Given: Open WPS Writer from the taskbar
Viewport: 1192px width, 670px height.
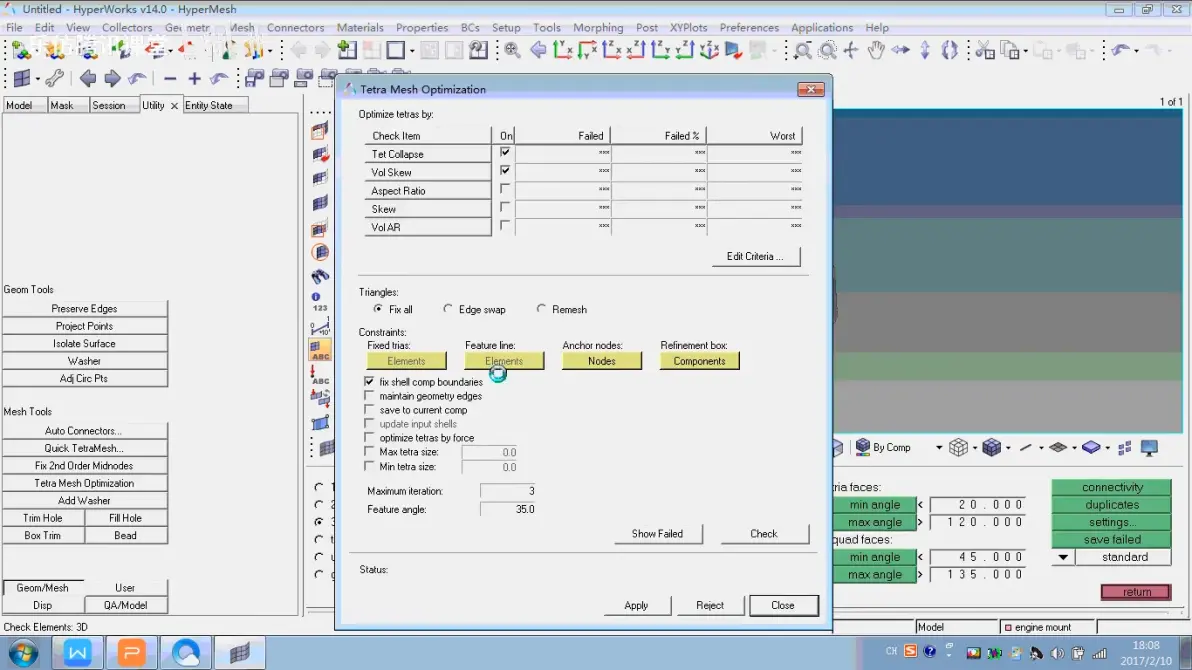Looking at the screenshot, I should coord(78,653).
